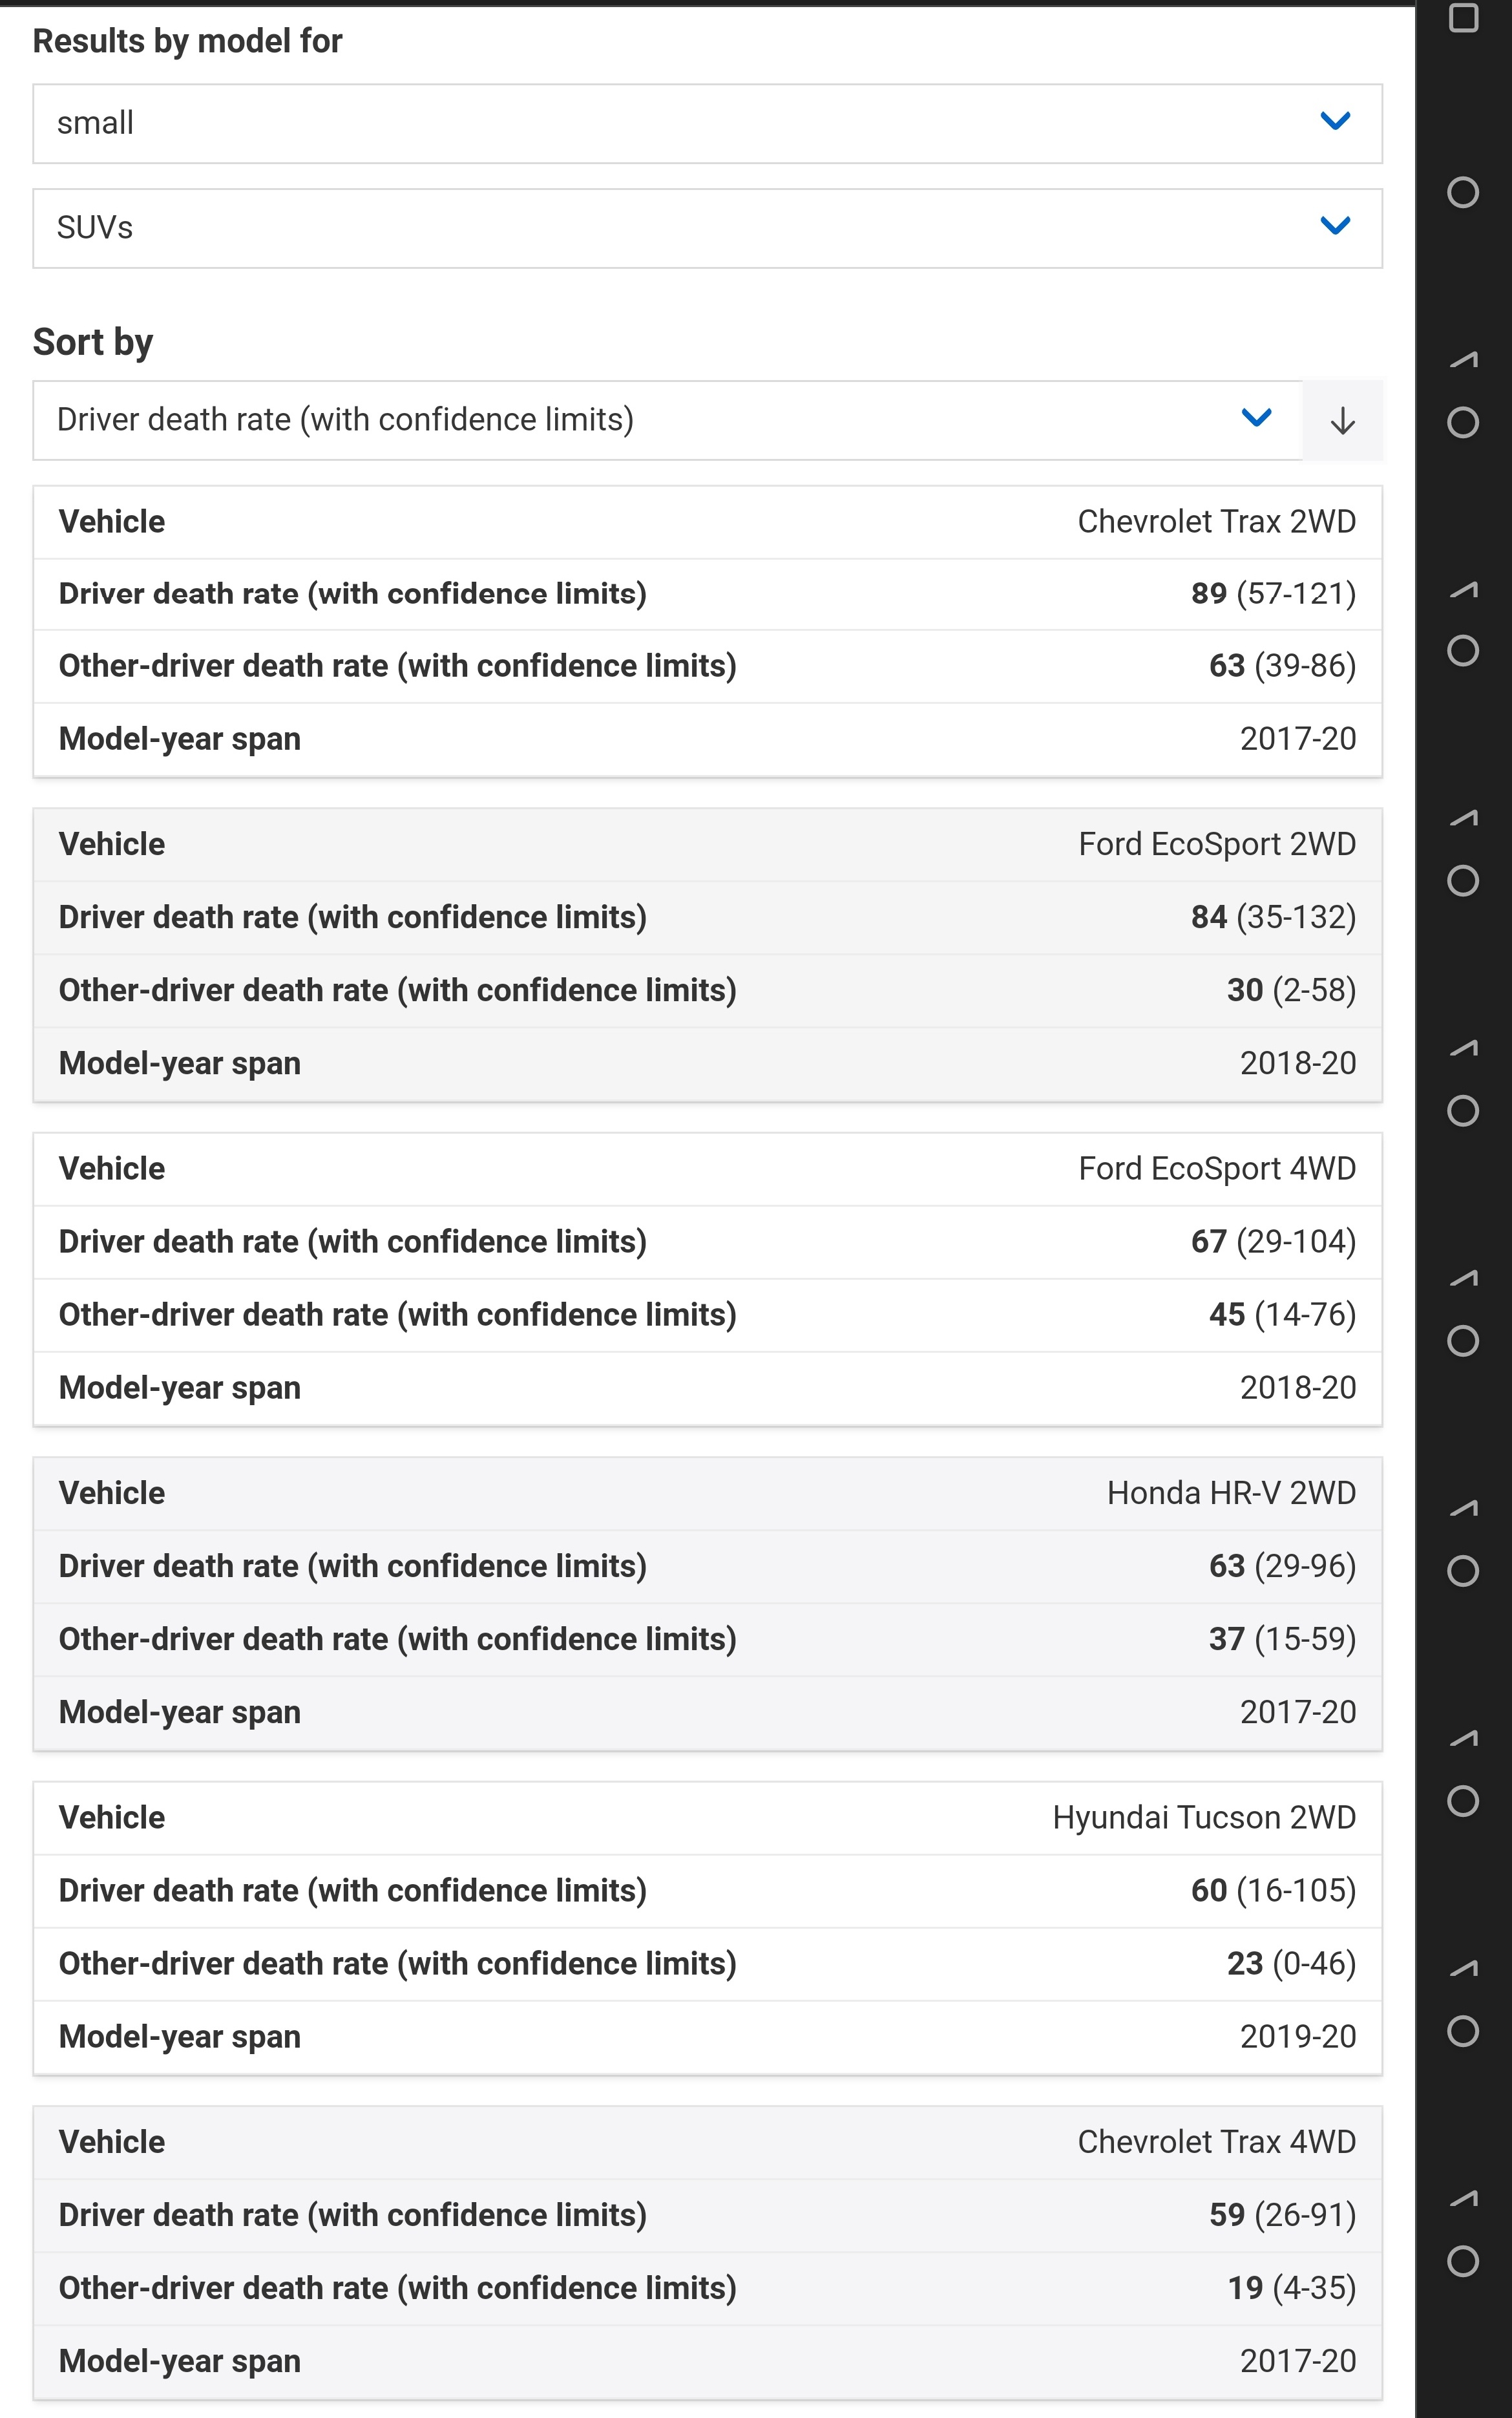Select the Ford EcoSport 2WD vehicle row

tap(708, 845)
